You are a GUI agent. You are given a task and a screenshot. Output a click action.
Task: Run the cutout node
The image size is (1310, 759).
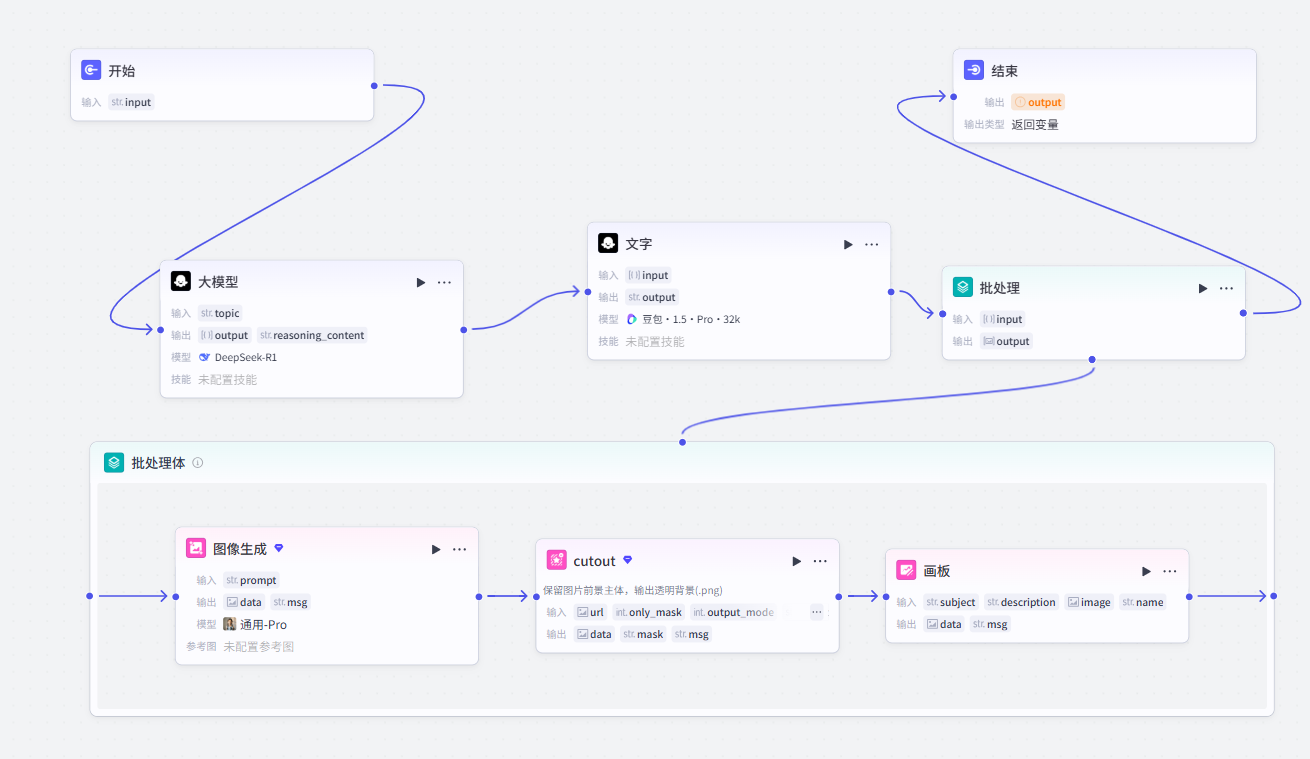[x=797, y=561]
